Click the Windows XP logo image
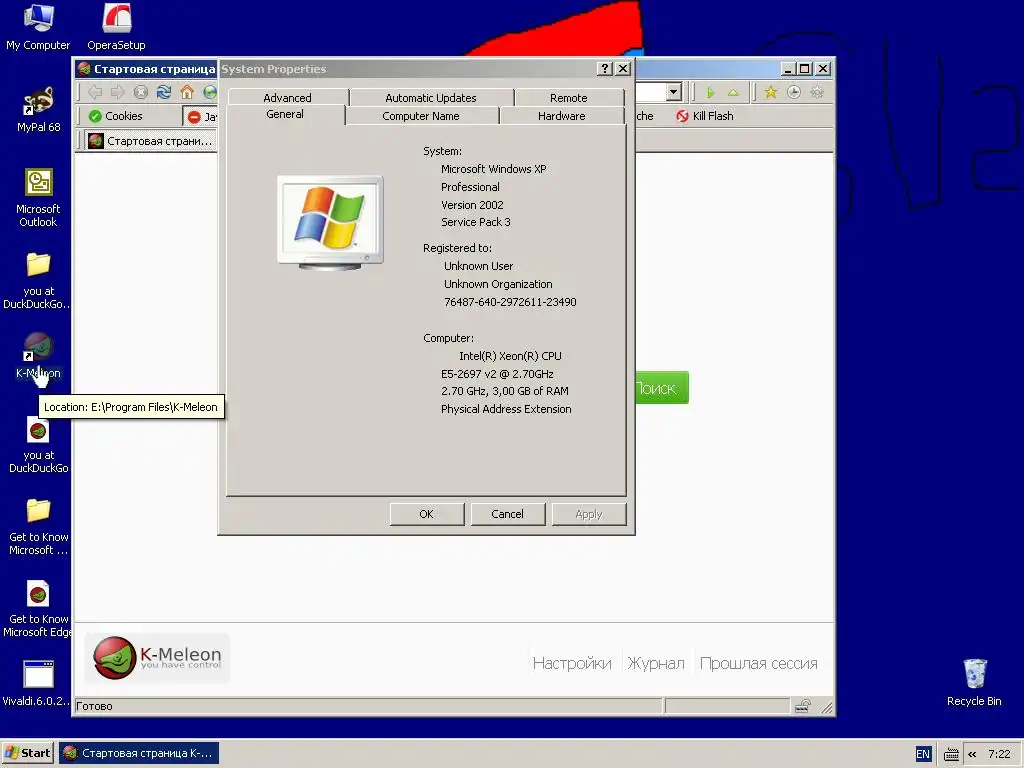This screenshot has width=1024, height=768. 330,222
